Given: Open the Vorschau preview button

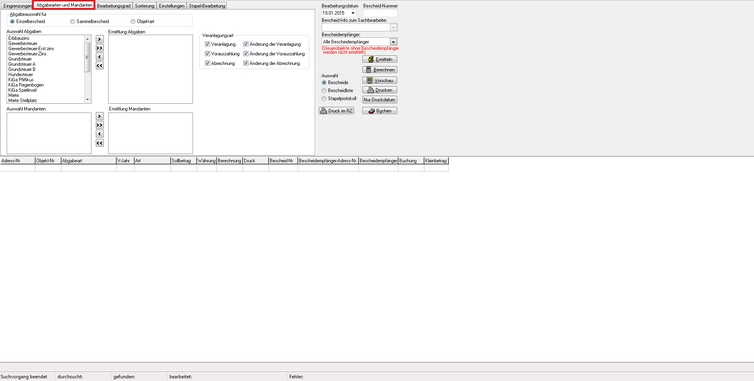Looking at the screenshot, I should click(x=379, y=80).
